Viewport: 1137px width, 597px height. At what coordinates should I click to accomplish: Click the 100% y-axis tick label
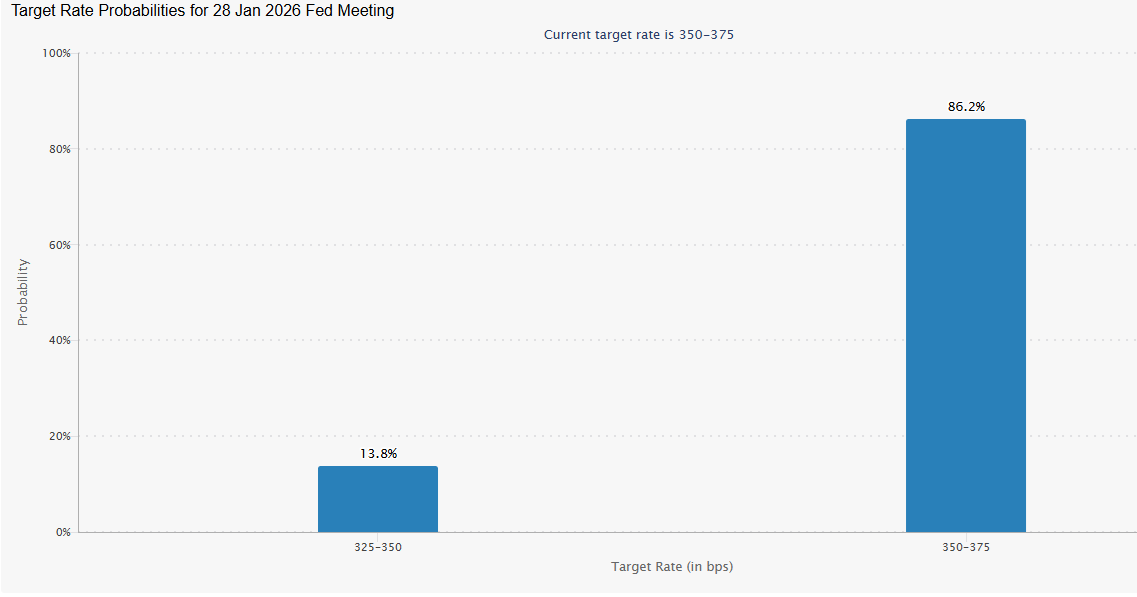(x=56, y=53)
